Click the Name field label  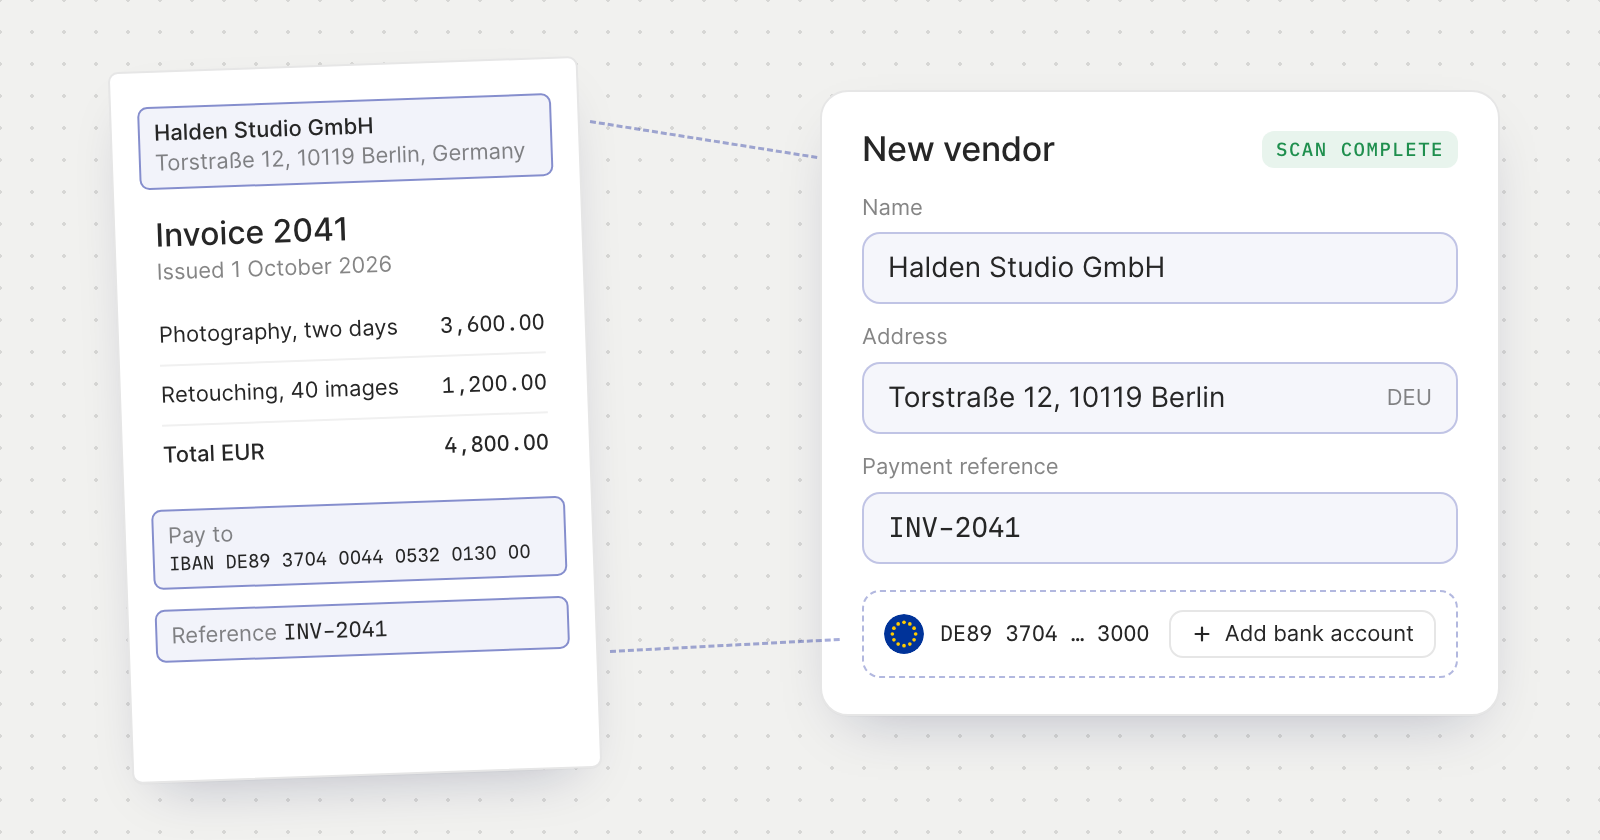892,208
